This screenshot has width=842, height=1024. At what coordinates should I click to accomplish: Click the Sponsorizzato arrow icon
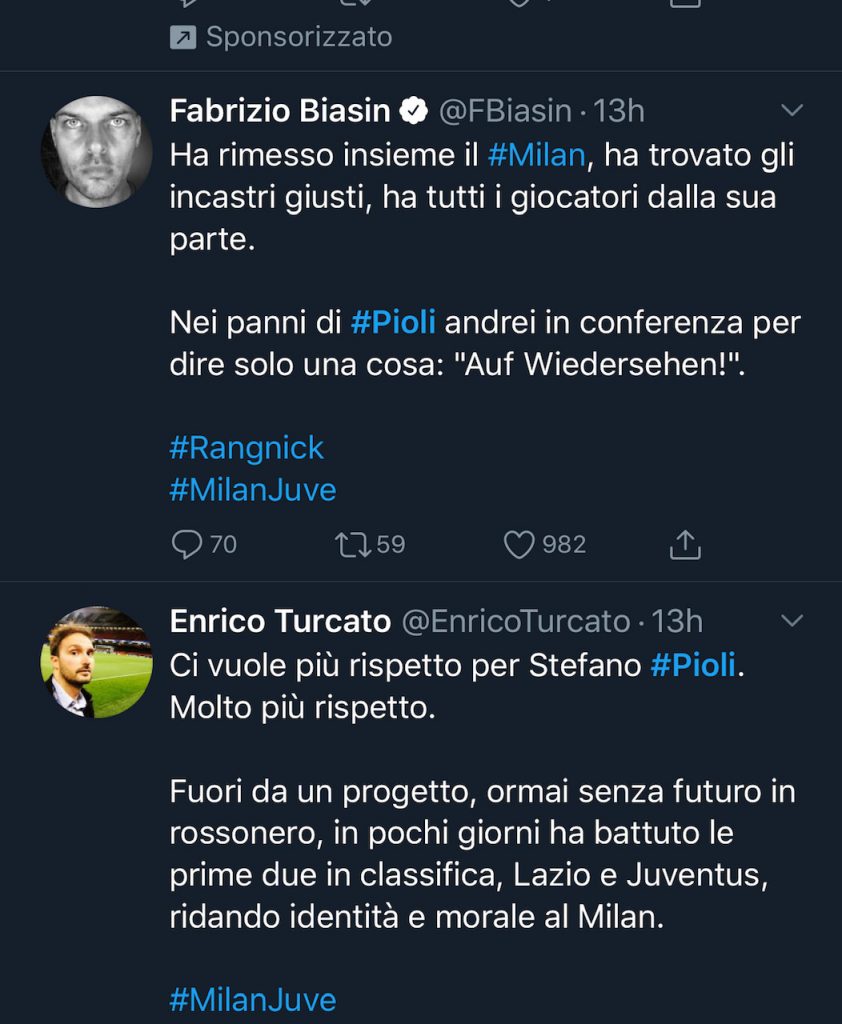pos(183,38)
